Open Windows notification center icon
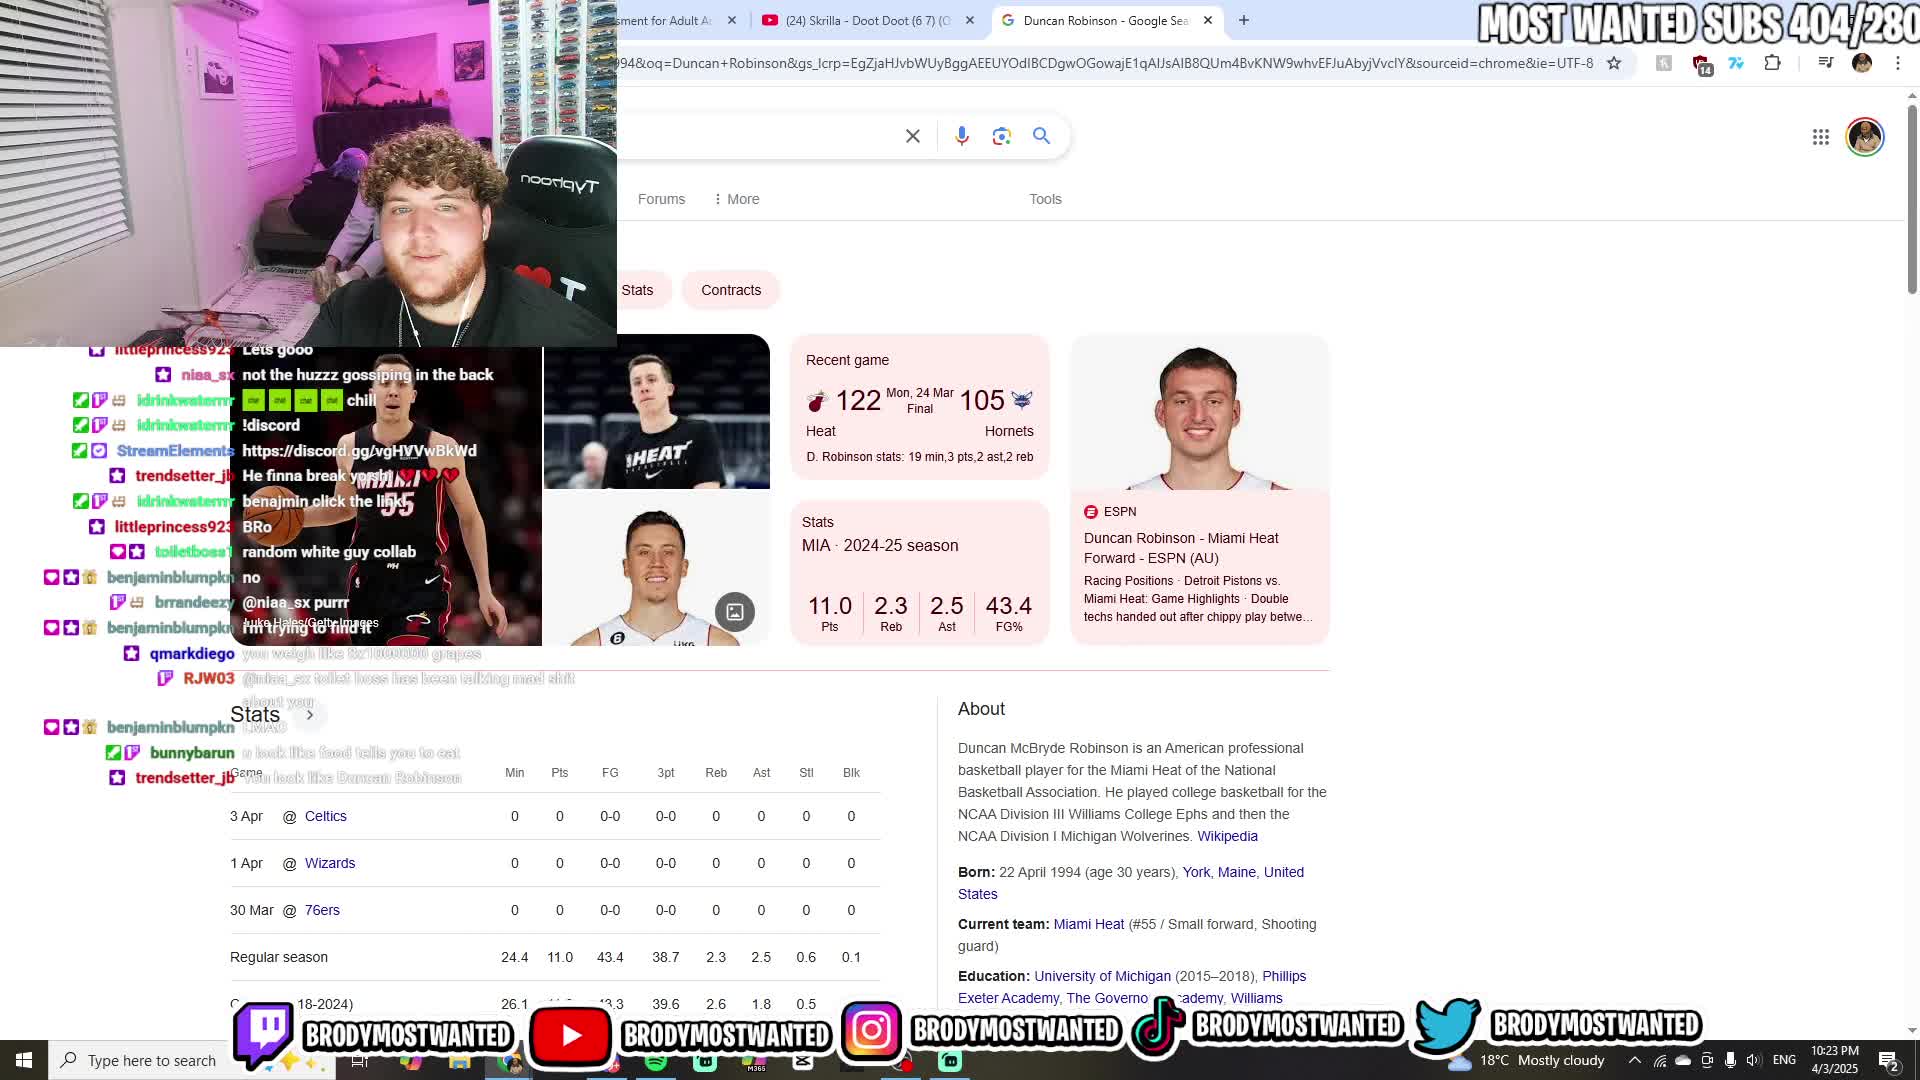1920x1080 pixels. click(x=1888, y=1061)
